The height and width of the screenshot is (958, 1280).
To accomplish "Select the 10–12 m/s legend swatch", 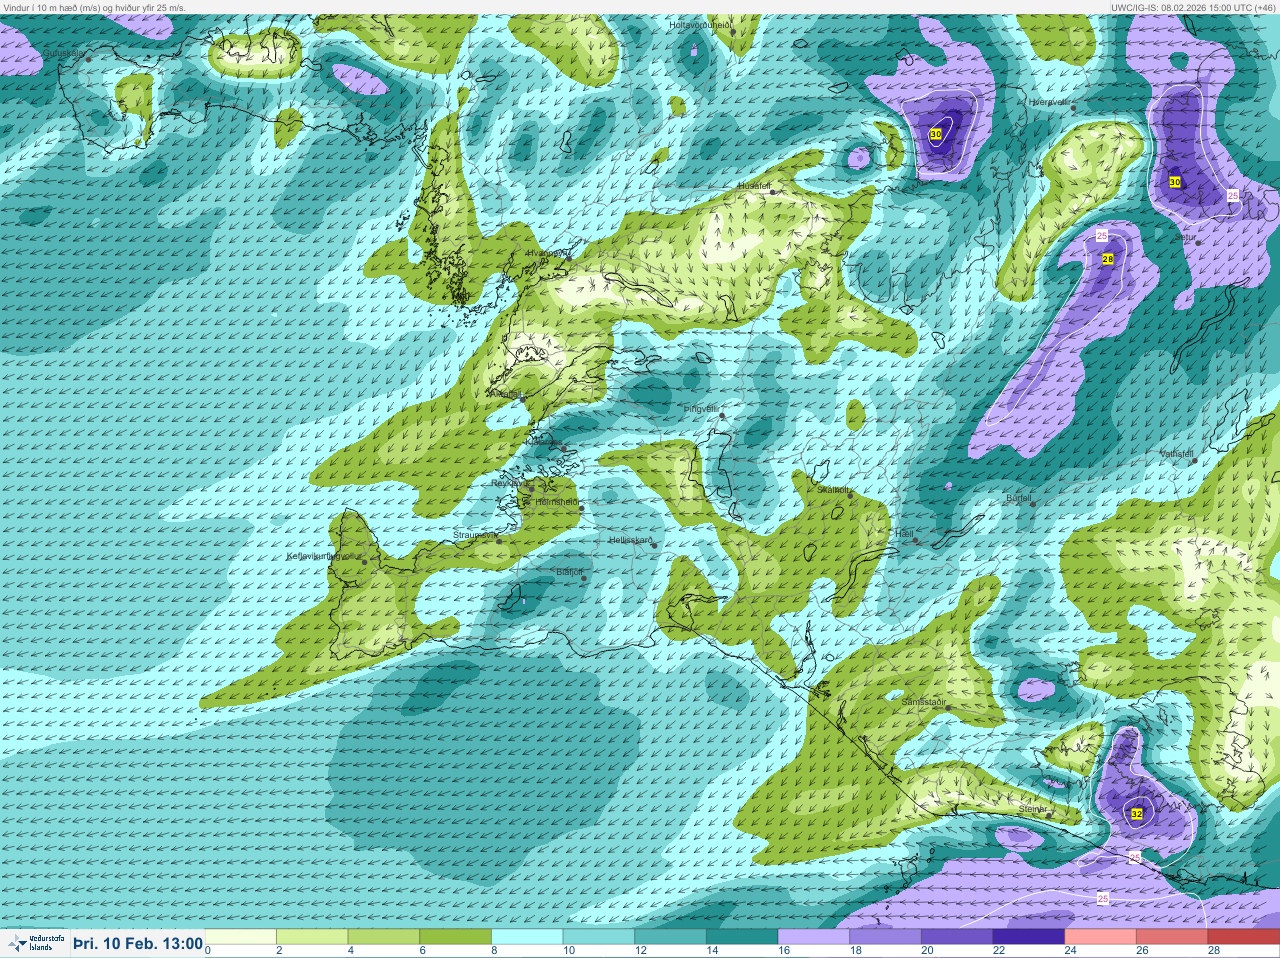I will click(599, 937).
